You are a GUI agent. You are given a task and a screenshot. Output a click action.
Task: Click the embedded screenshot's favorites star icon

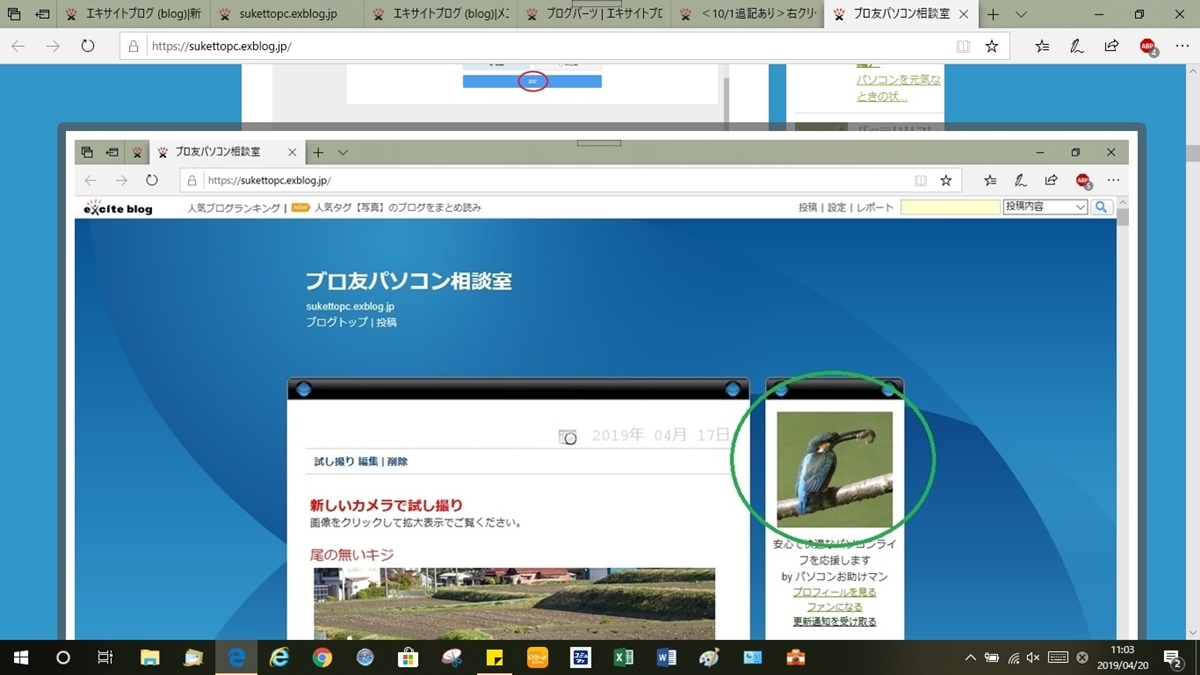(946, 180)
